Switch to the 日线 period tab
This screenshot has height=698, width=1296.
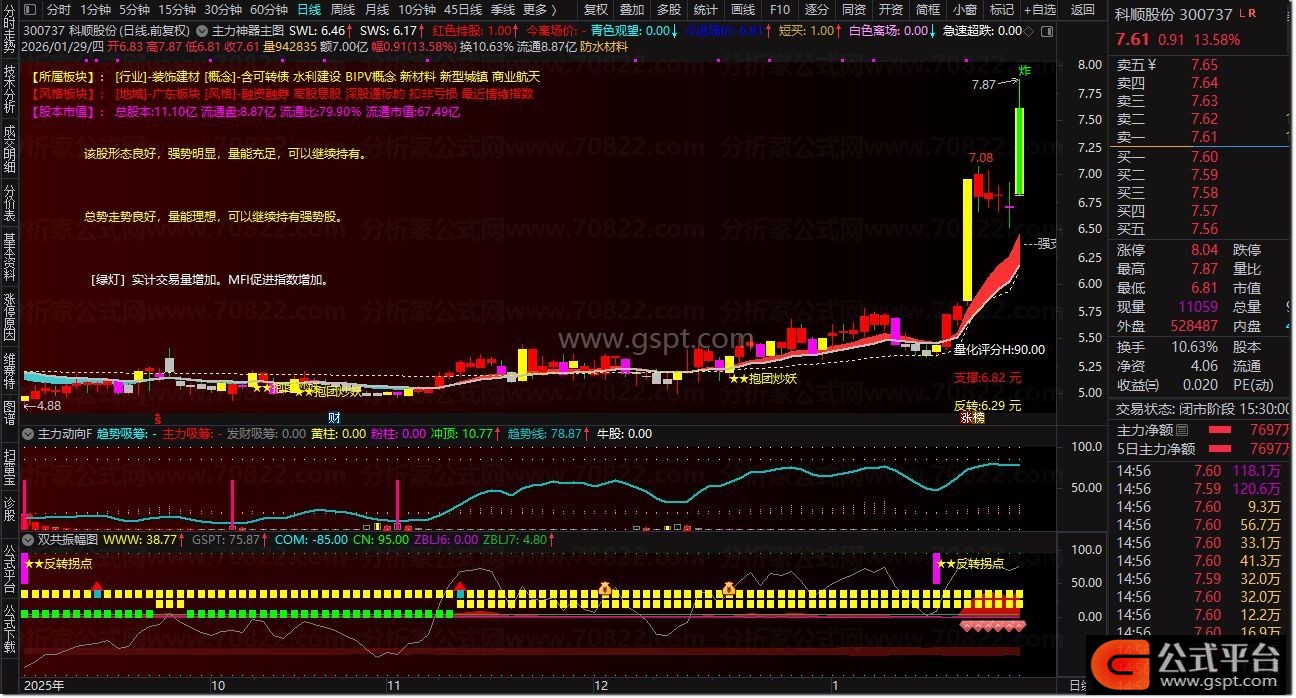coord(309,9)
